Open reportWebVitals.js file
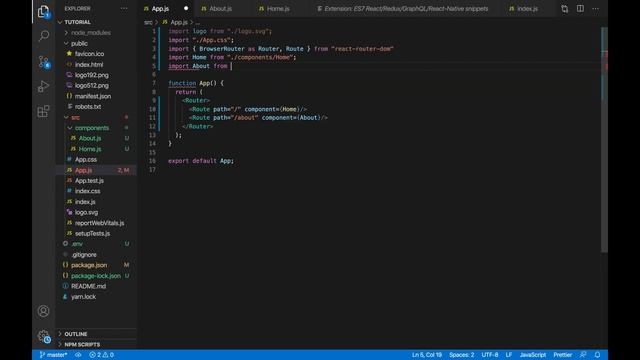This screenshot has height=360, width=640. click(99, 223)
